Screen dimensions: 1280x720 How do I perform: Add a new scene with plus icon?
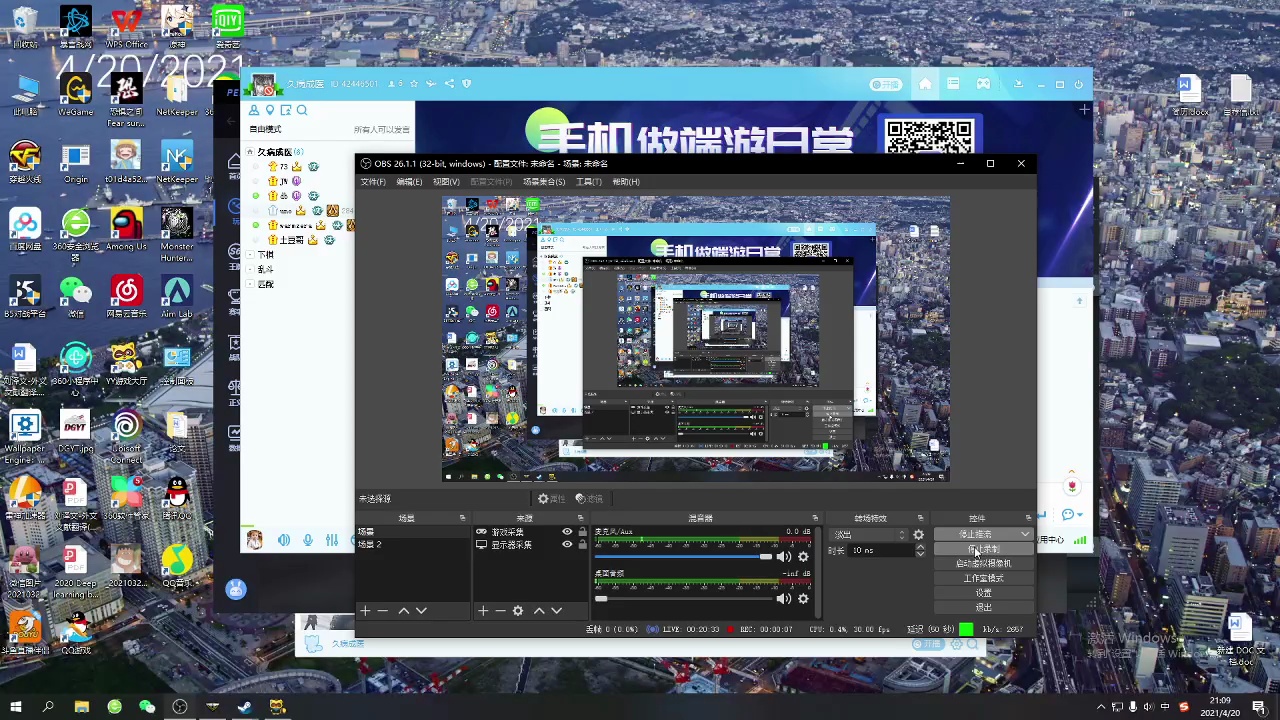(365, 611)
